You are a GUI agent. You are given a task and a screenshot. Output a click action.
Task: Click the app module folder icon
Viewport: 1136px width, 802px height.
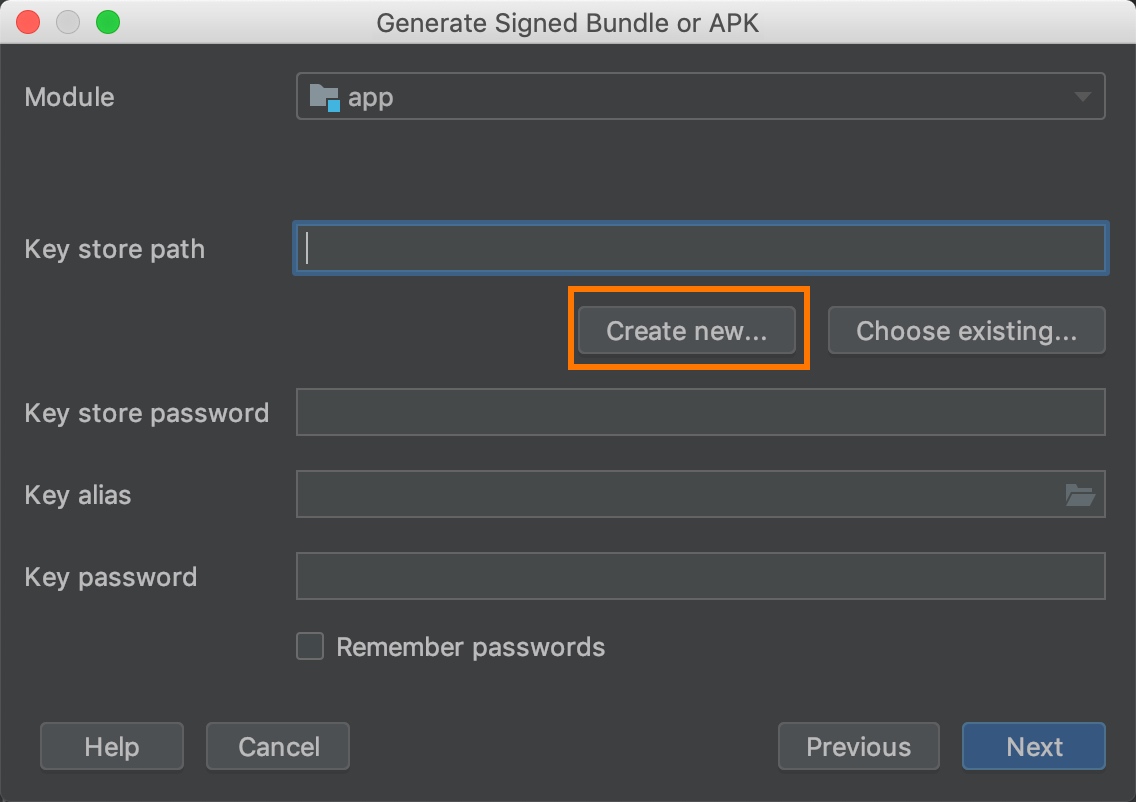point(325,97)
